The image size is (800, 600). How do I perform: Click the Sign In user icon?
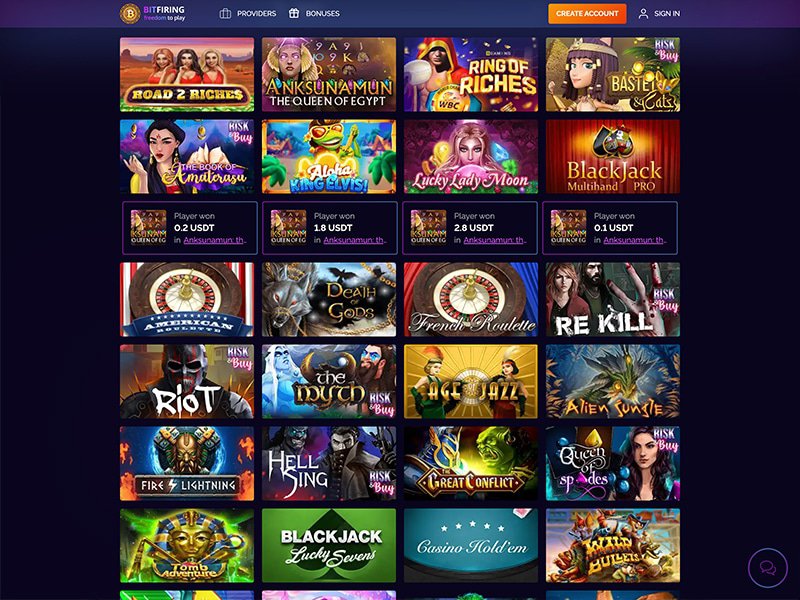643,14
